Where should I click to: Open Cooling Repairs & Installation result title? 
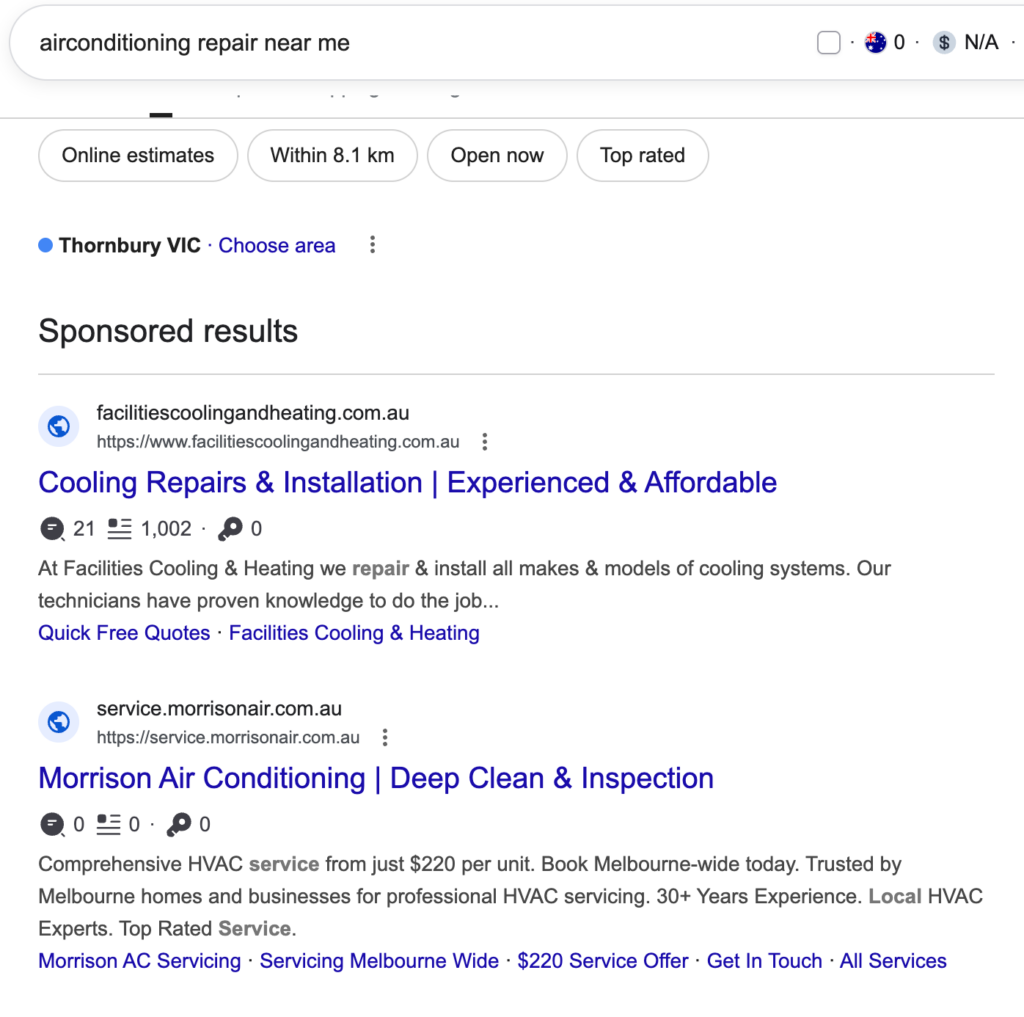click(408, 483)
